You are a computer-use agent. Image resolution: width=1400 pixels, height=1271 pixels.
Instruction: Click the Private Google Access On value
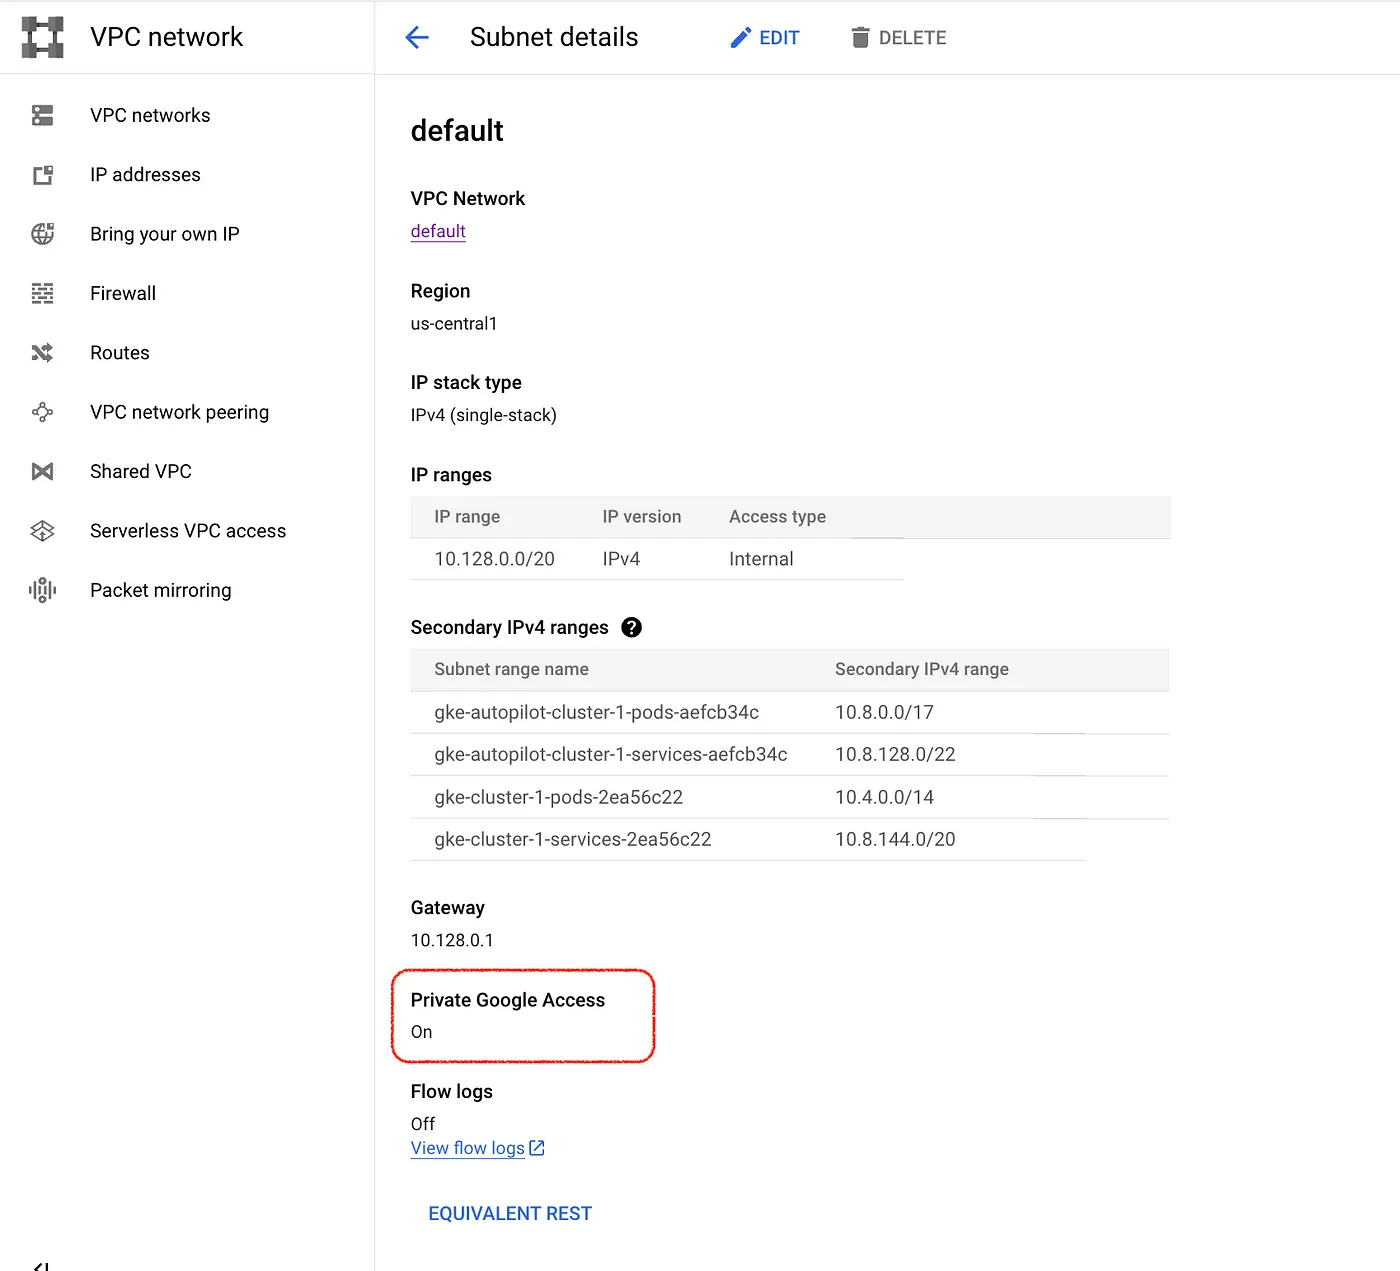(421, 1032)
